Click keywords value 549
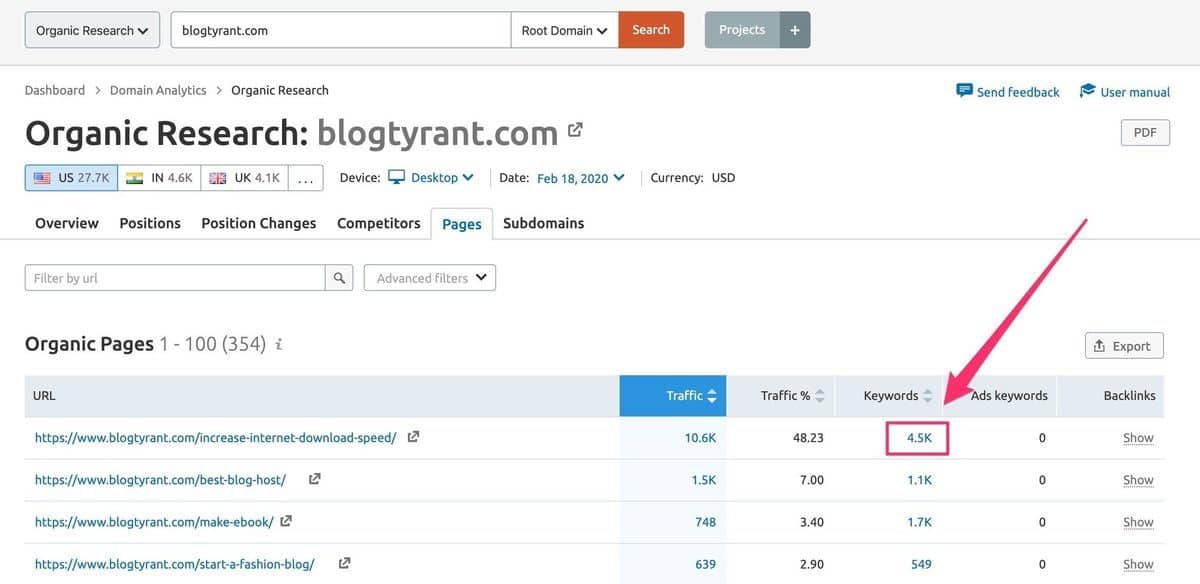 coord(921,564)
